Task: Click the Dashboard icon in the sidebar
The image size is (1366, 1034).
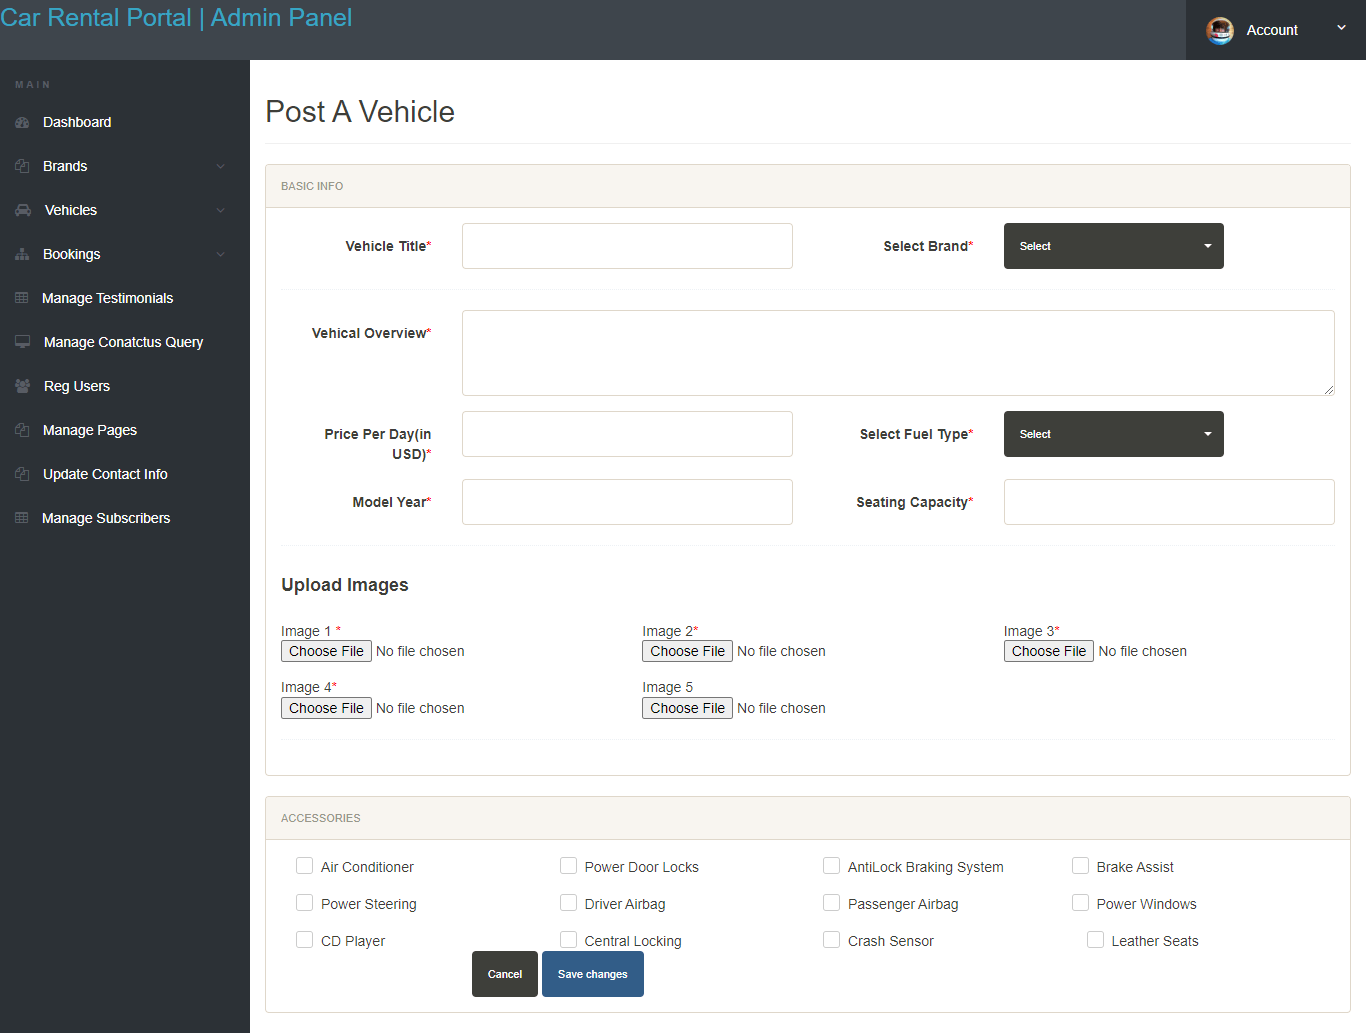Action: [22, 122]
